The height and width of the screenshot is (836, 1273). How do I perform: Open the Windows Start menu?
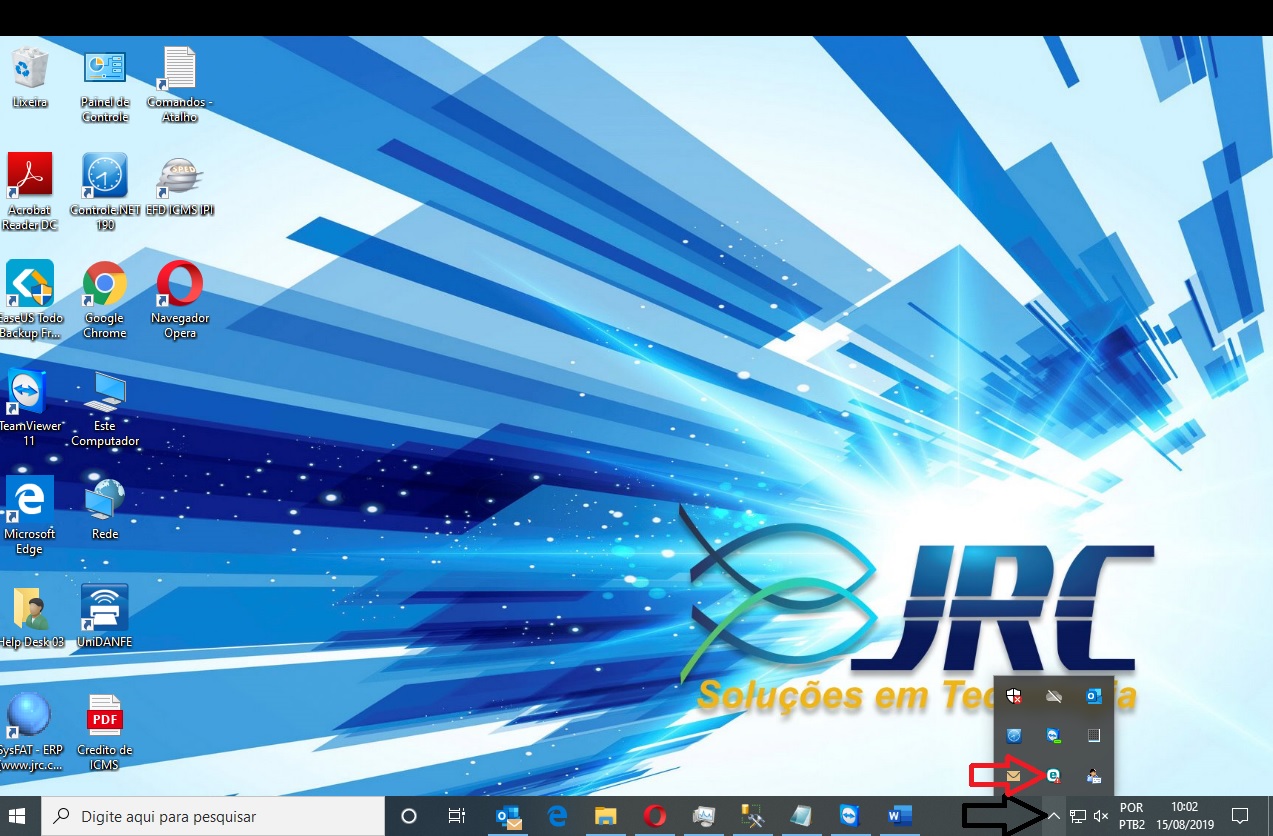pyautogui.click(x=18, y=816)
